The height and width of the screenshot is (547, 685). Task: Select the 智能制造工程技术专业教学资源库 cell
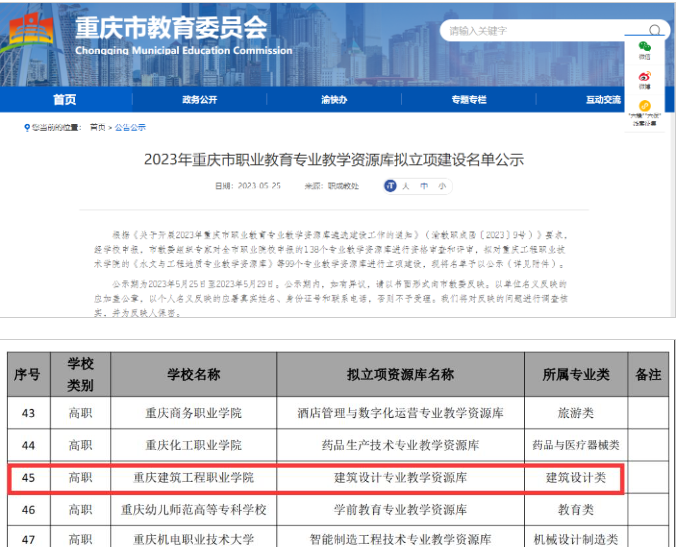400,537
